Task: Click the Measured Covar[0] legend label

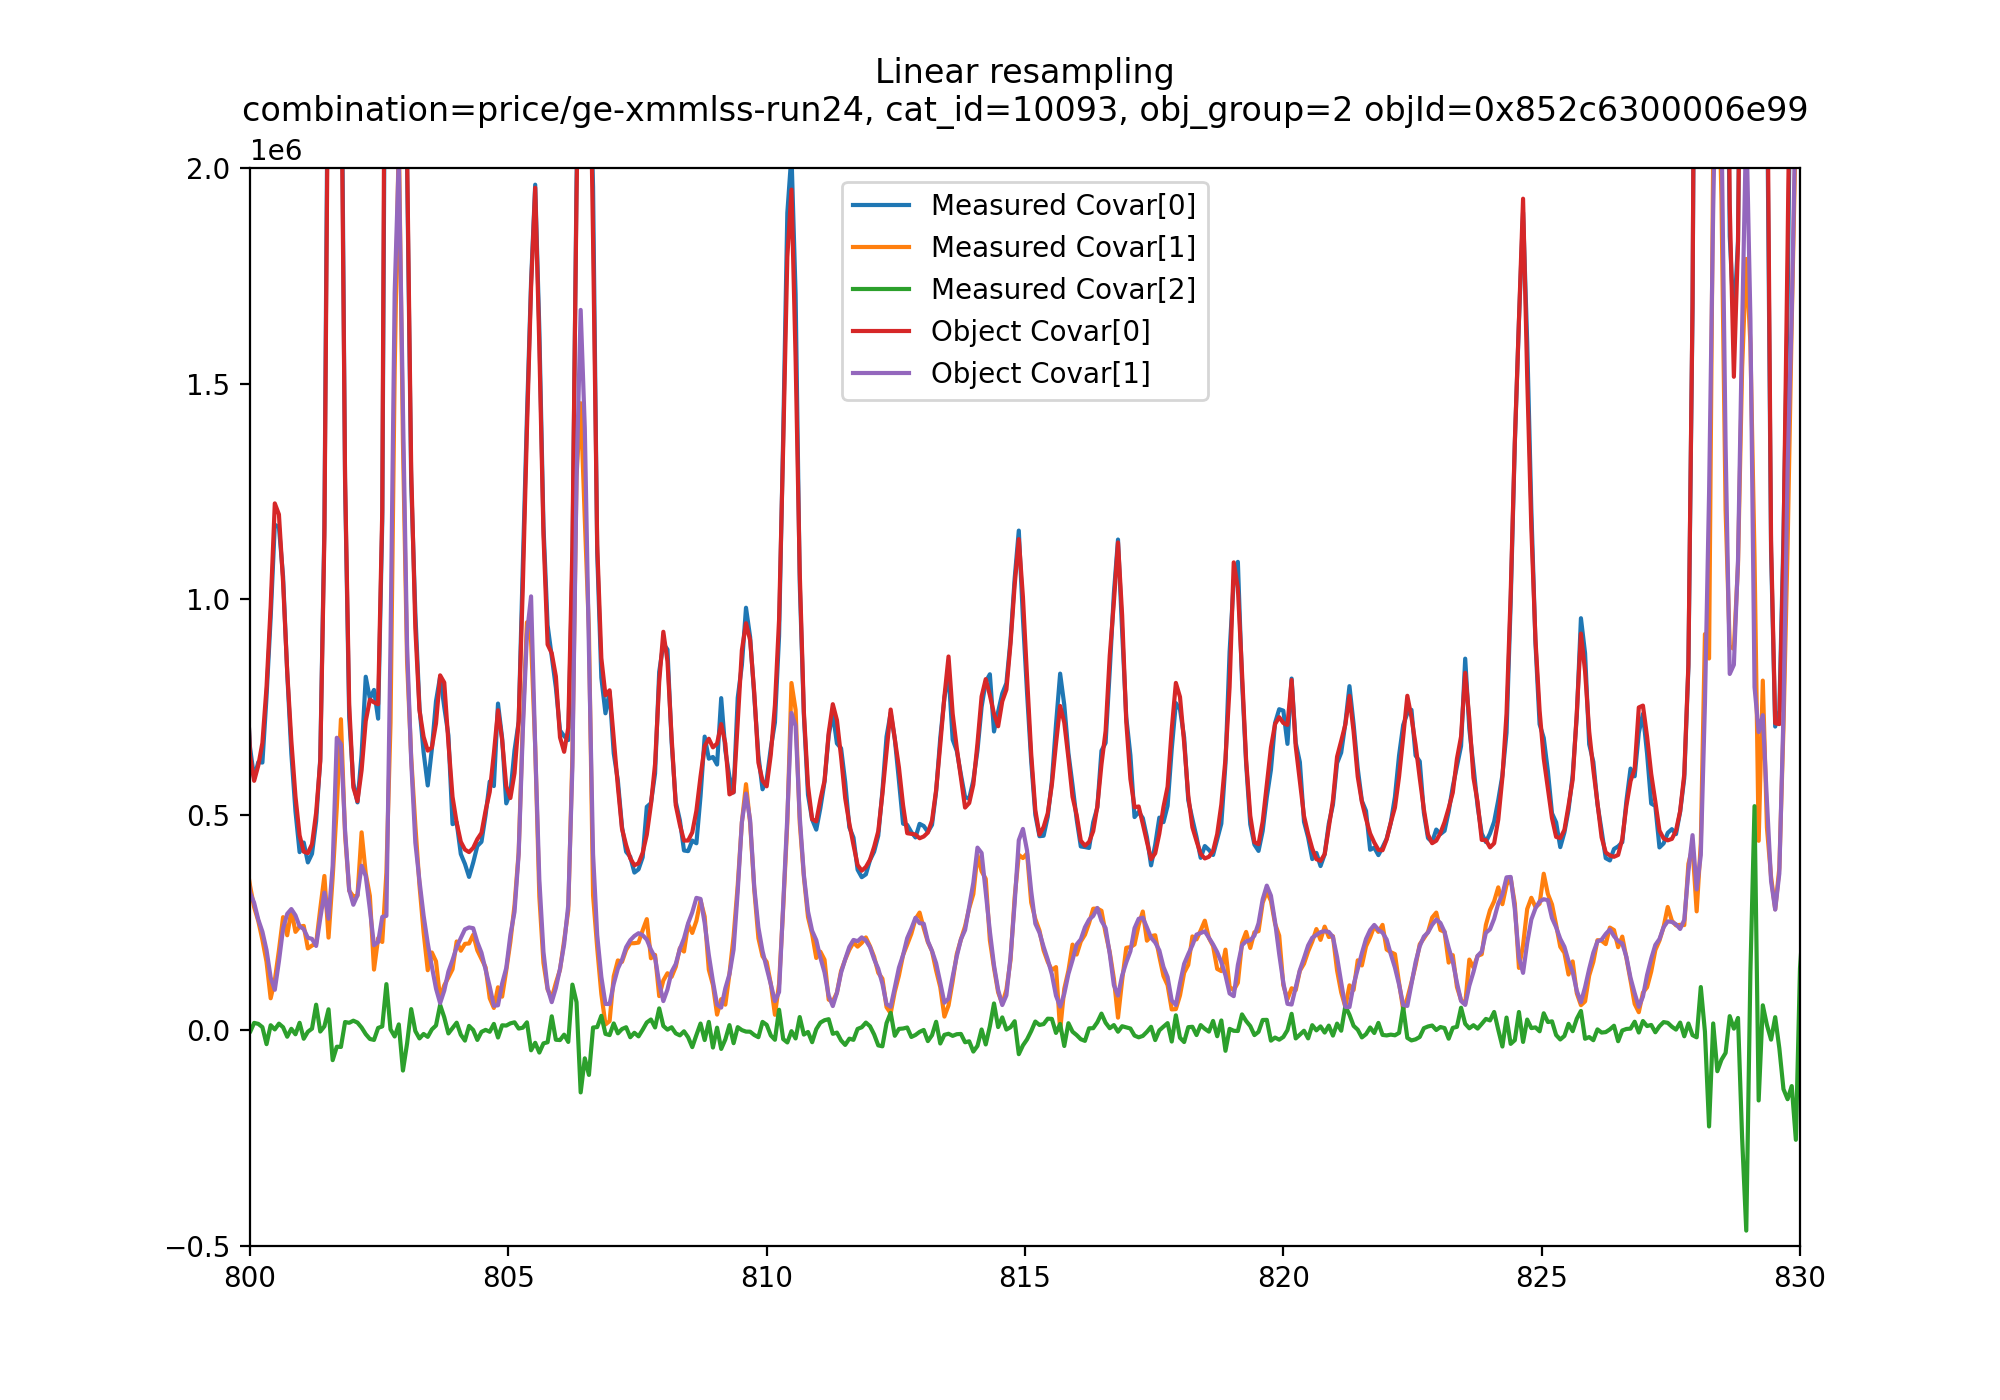Action: pyautogui.click(x=1062, y=205)
